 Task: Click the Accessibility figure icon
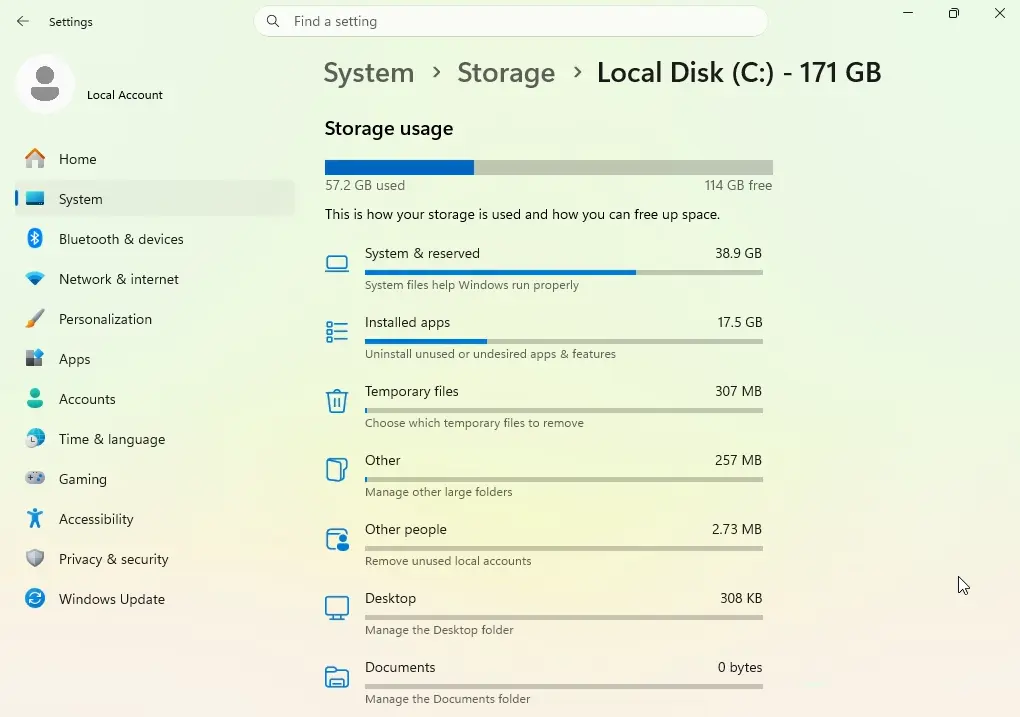(35, 519)
